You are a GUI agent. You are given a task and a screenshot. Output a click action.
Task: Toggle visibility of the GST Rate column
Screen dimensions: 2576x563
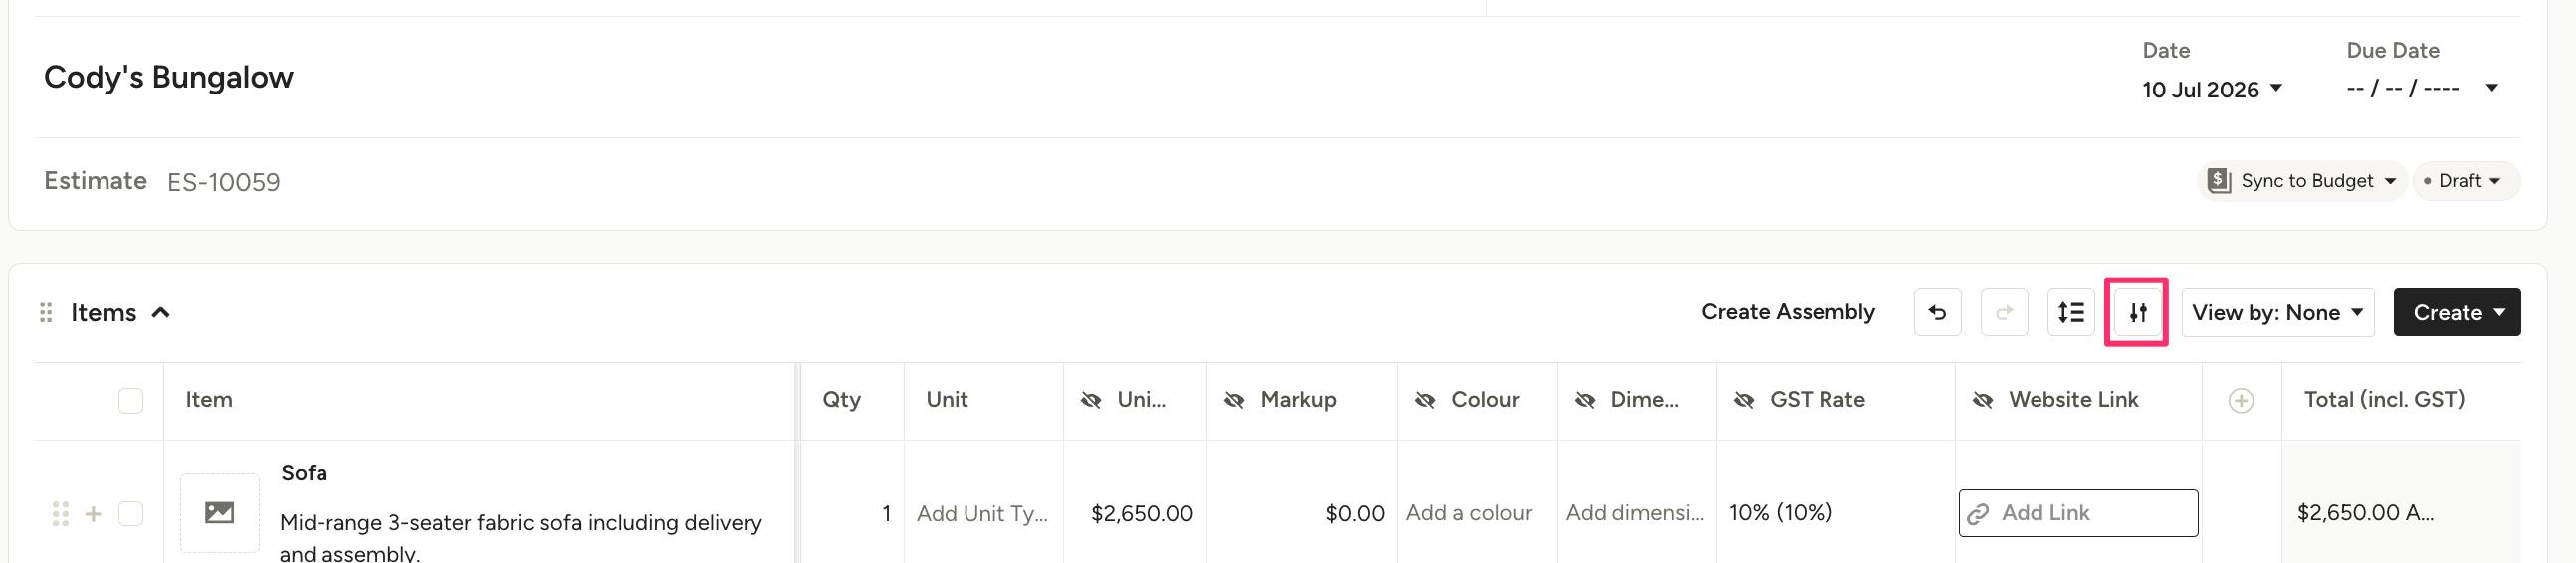[x=1744, y=400]
